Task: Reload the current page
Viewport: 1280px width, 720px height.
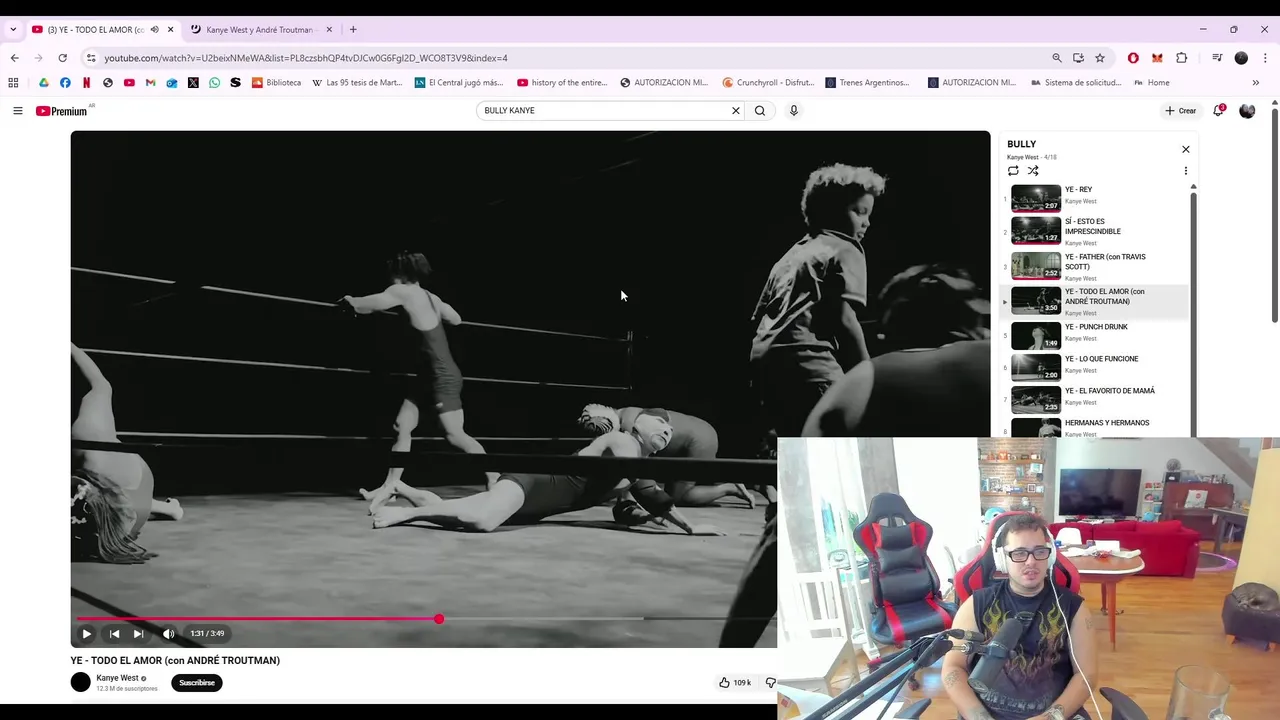Action: point(62,58)
